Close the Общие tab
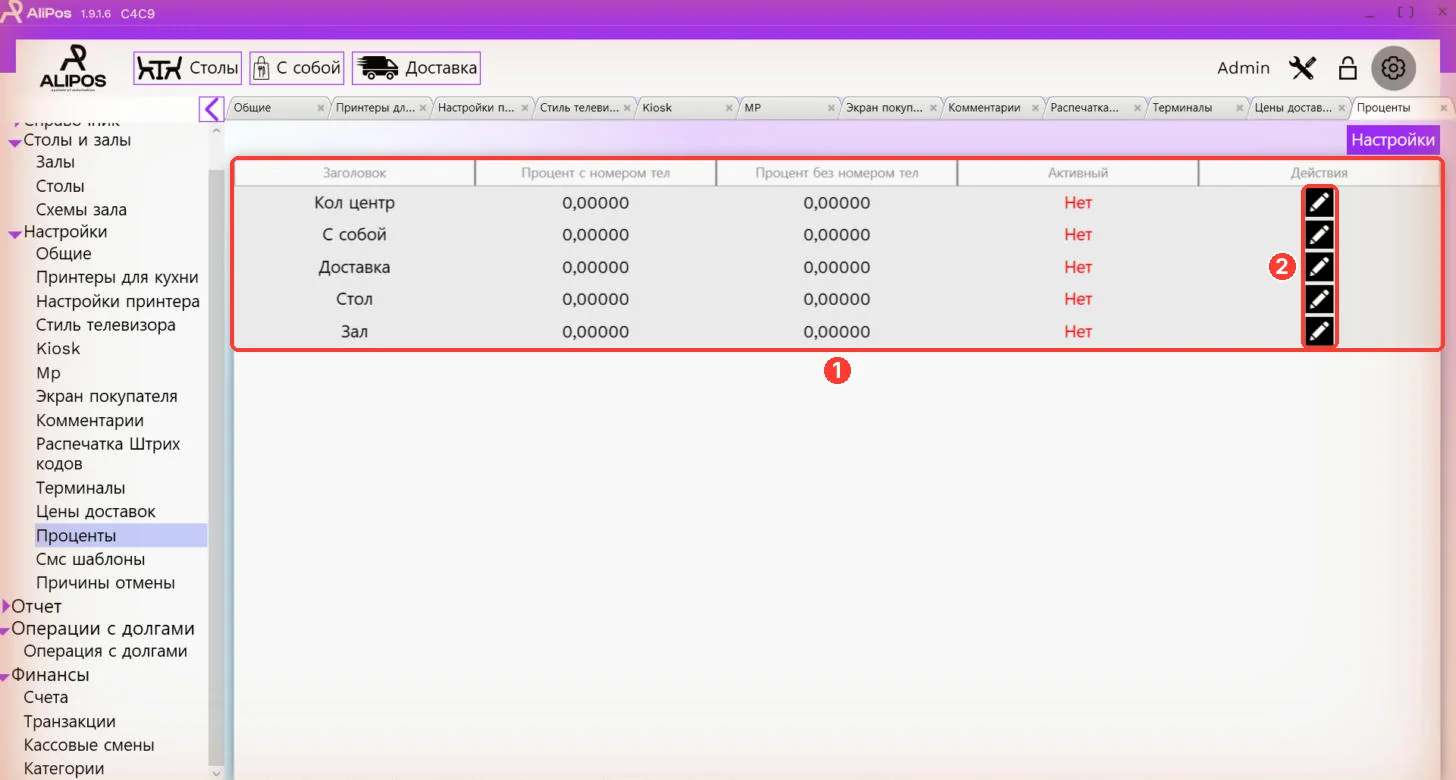The image size is (1456, 780). click(x=321, y=108)
